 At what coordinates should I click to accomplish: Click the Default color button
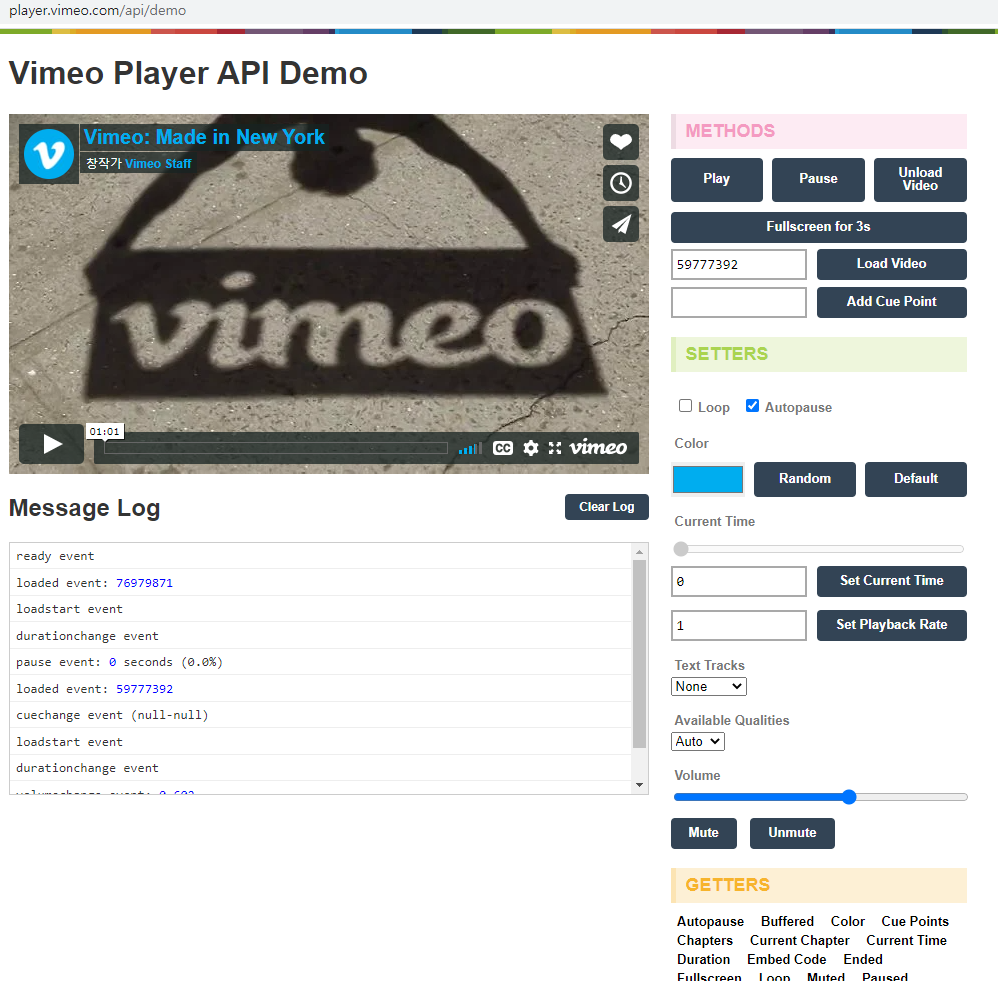[x=916, y=479]
